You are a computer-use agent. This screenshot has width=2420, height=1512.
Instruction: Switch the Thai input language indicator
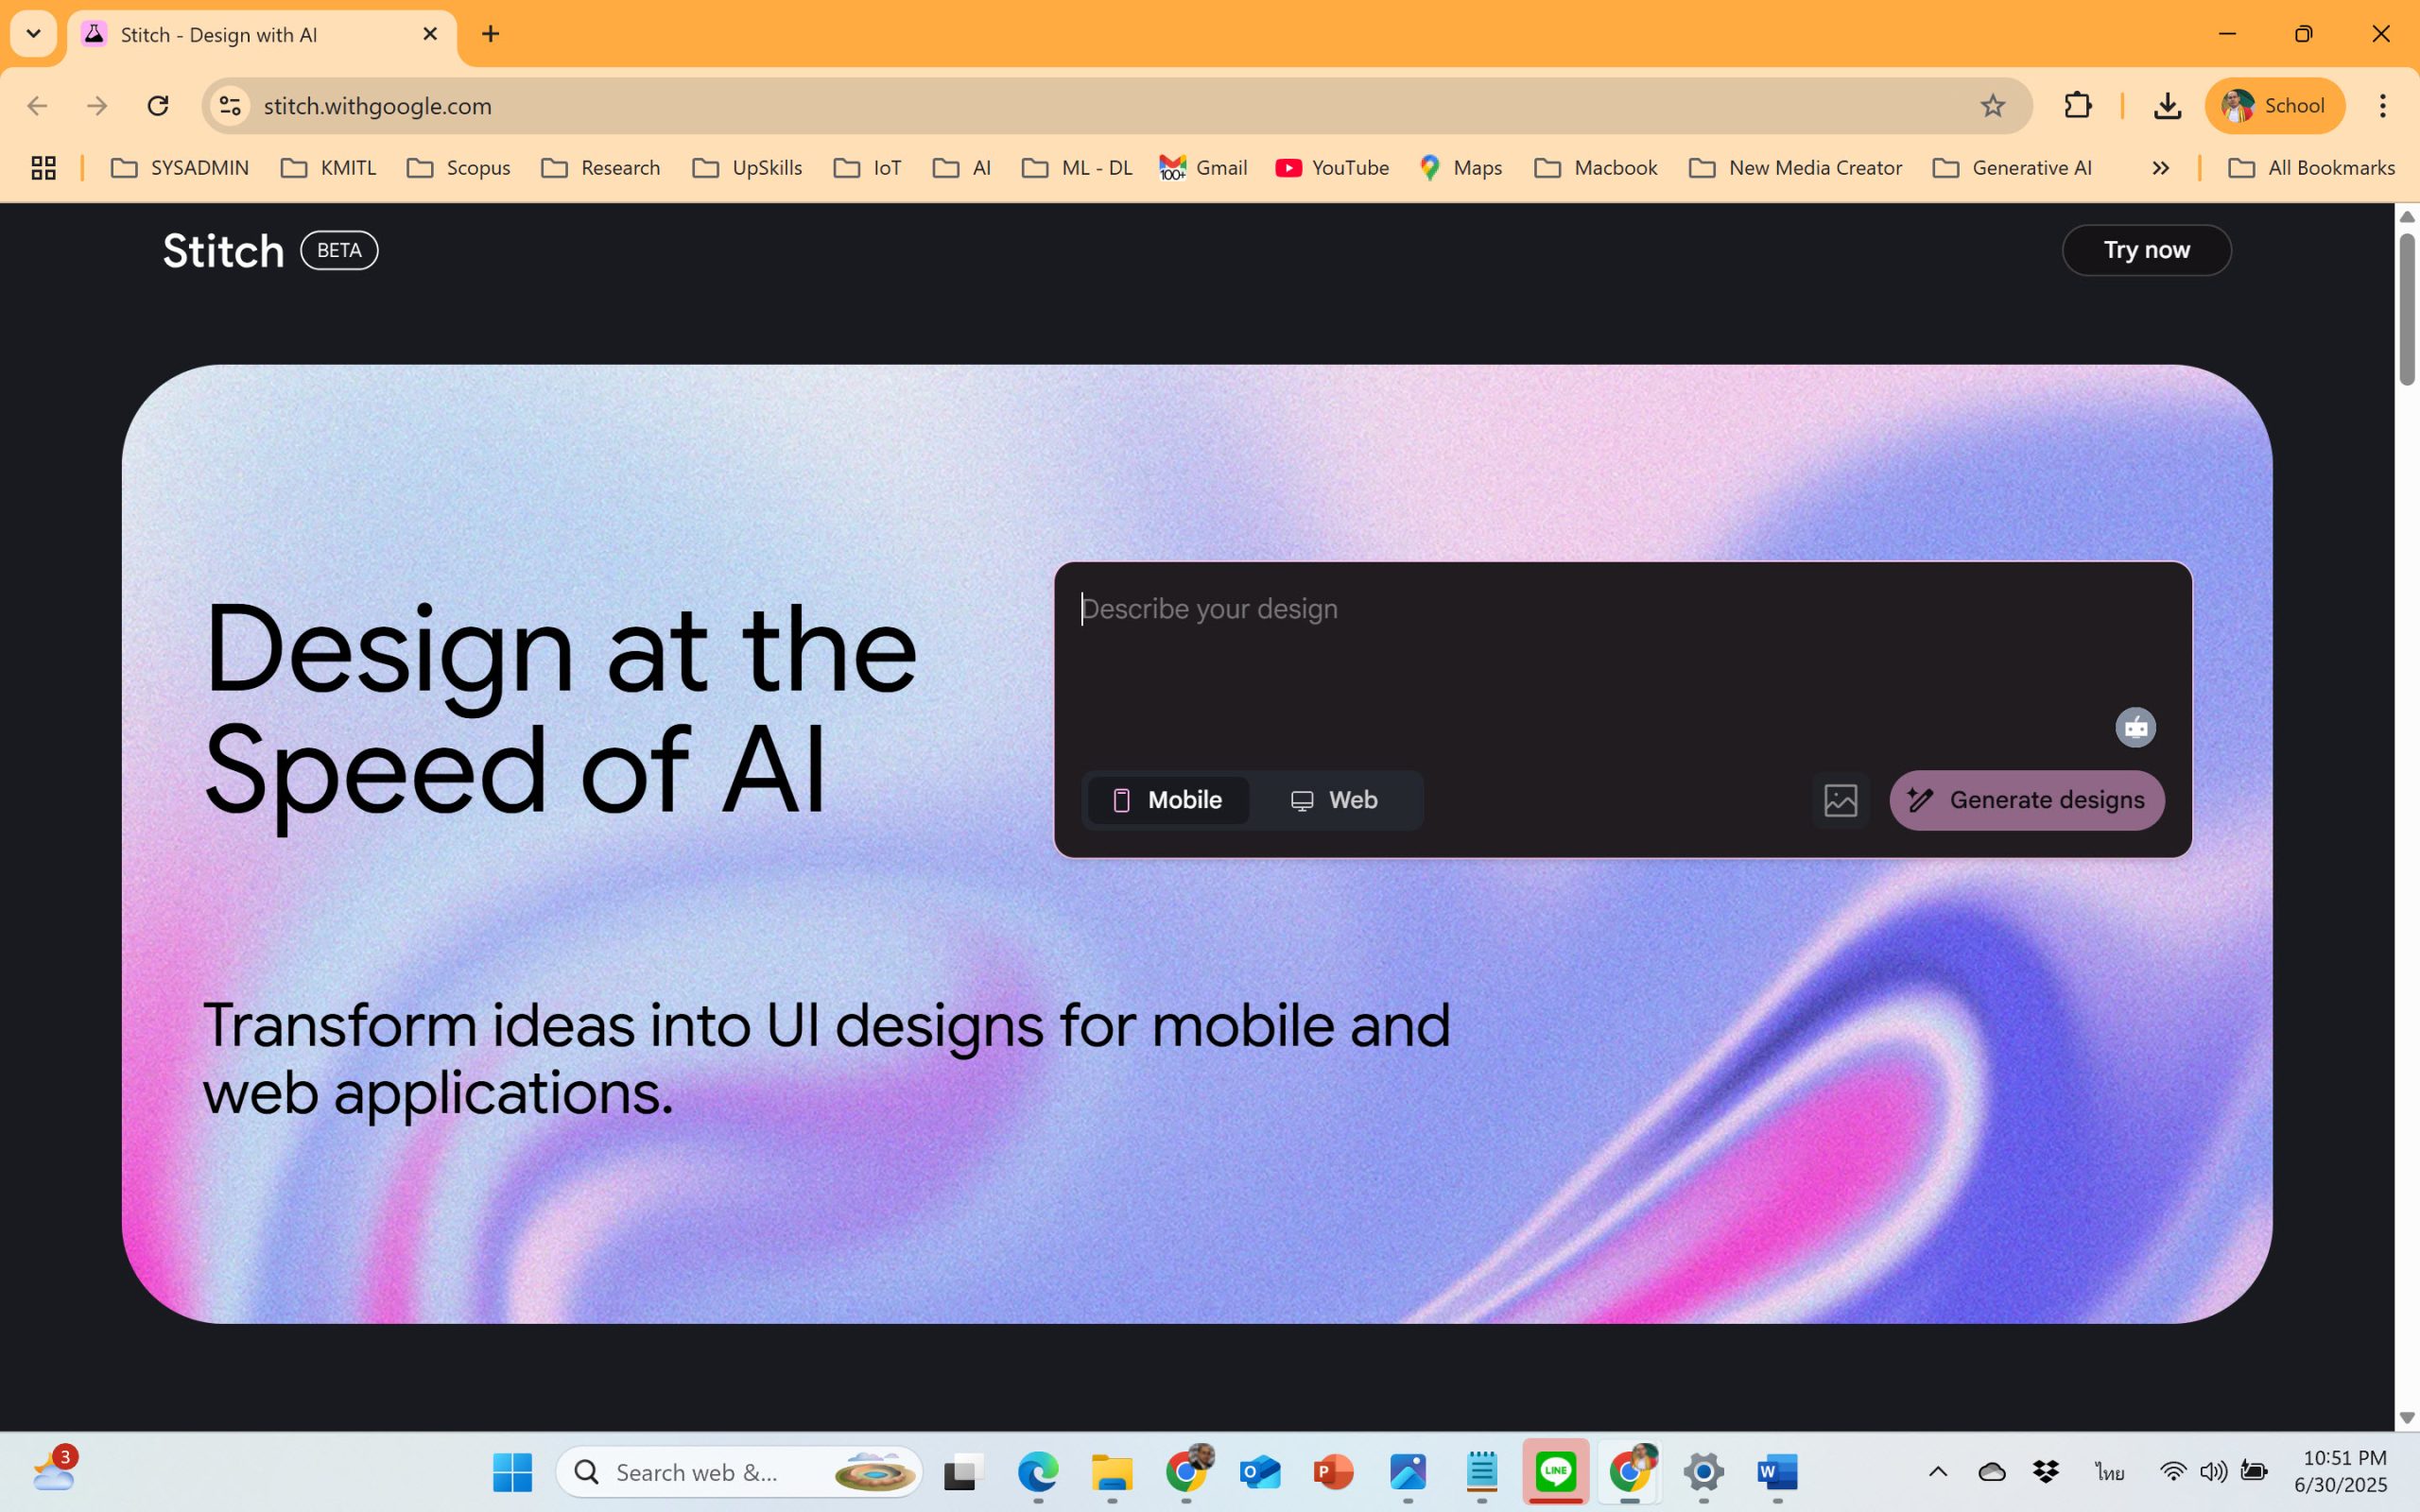tap(2110, 1472)
